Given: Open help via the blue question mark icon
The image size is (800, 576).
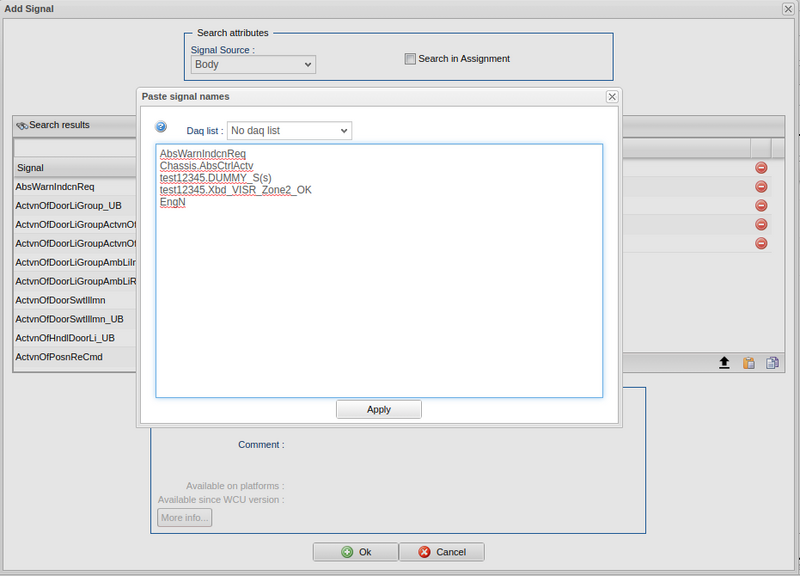Looking at the screenshot, I should (x=160, y=127).
